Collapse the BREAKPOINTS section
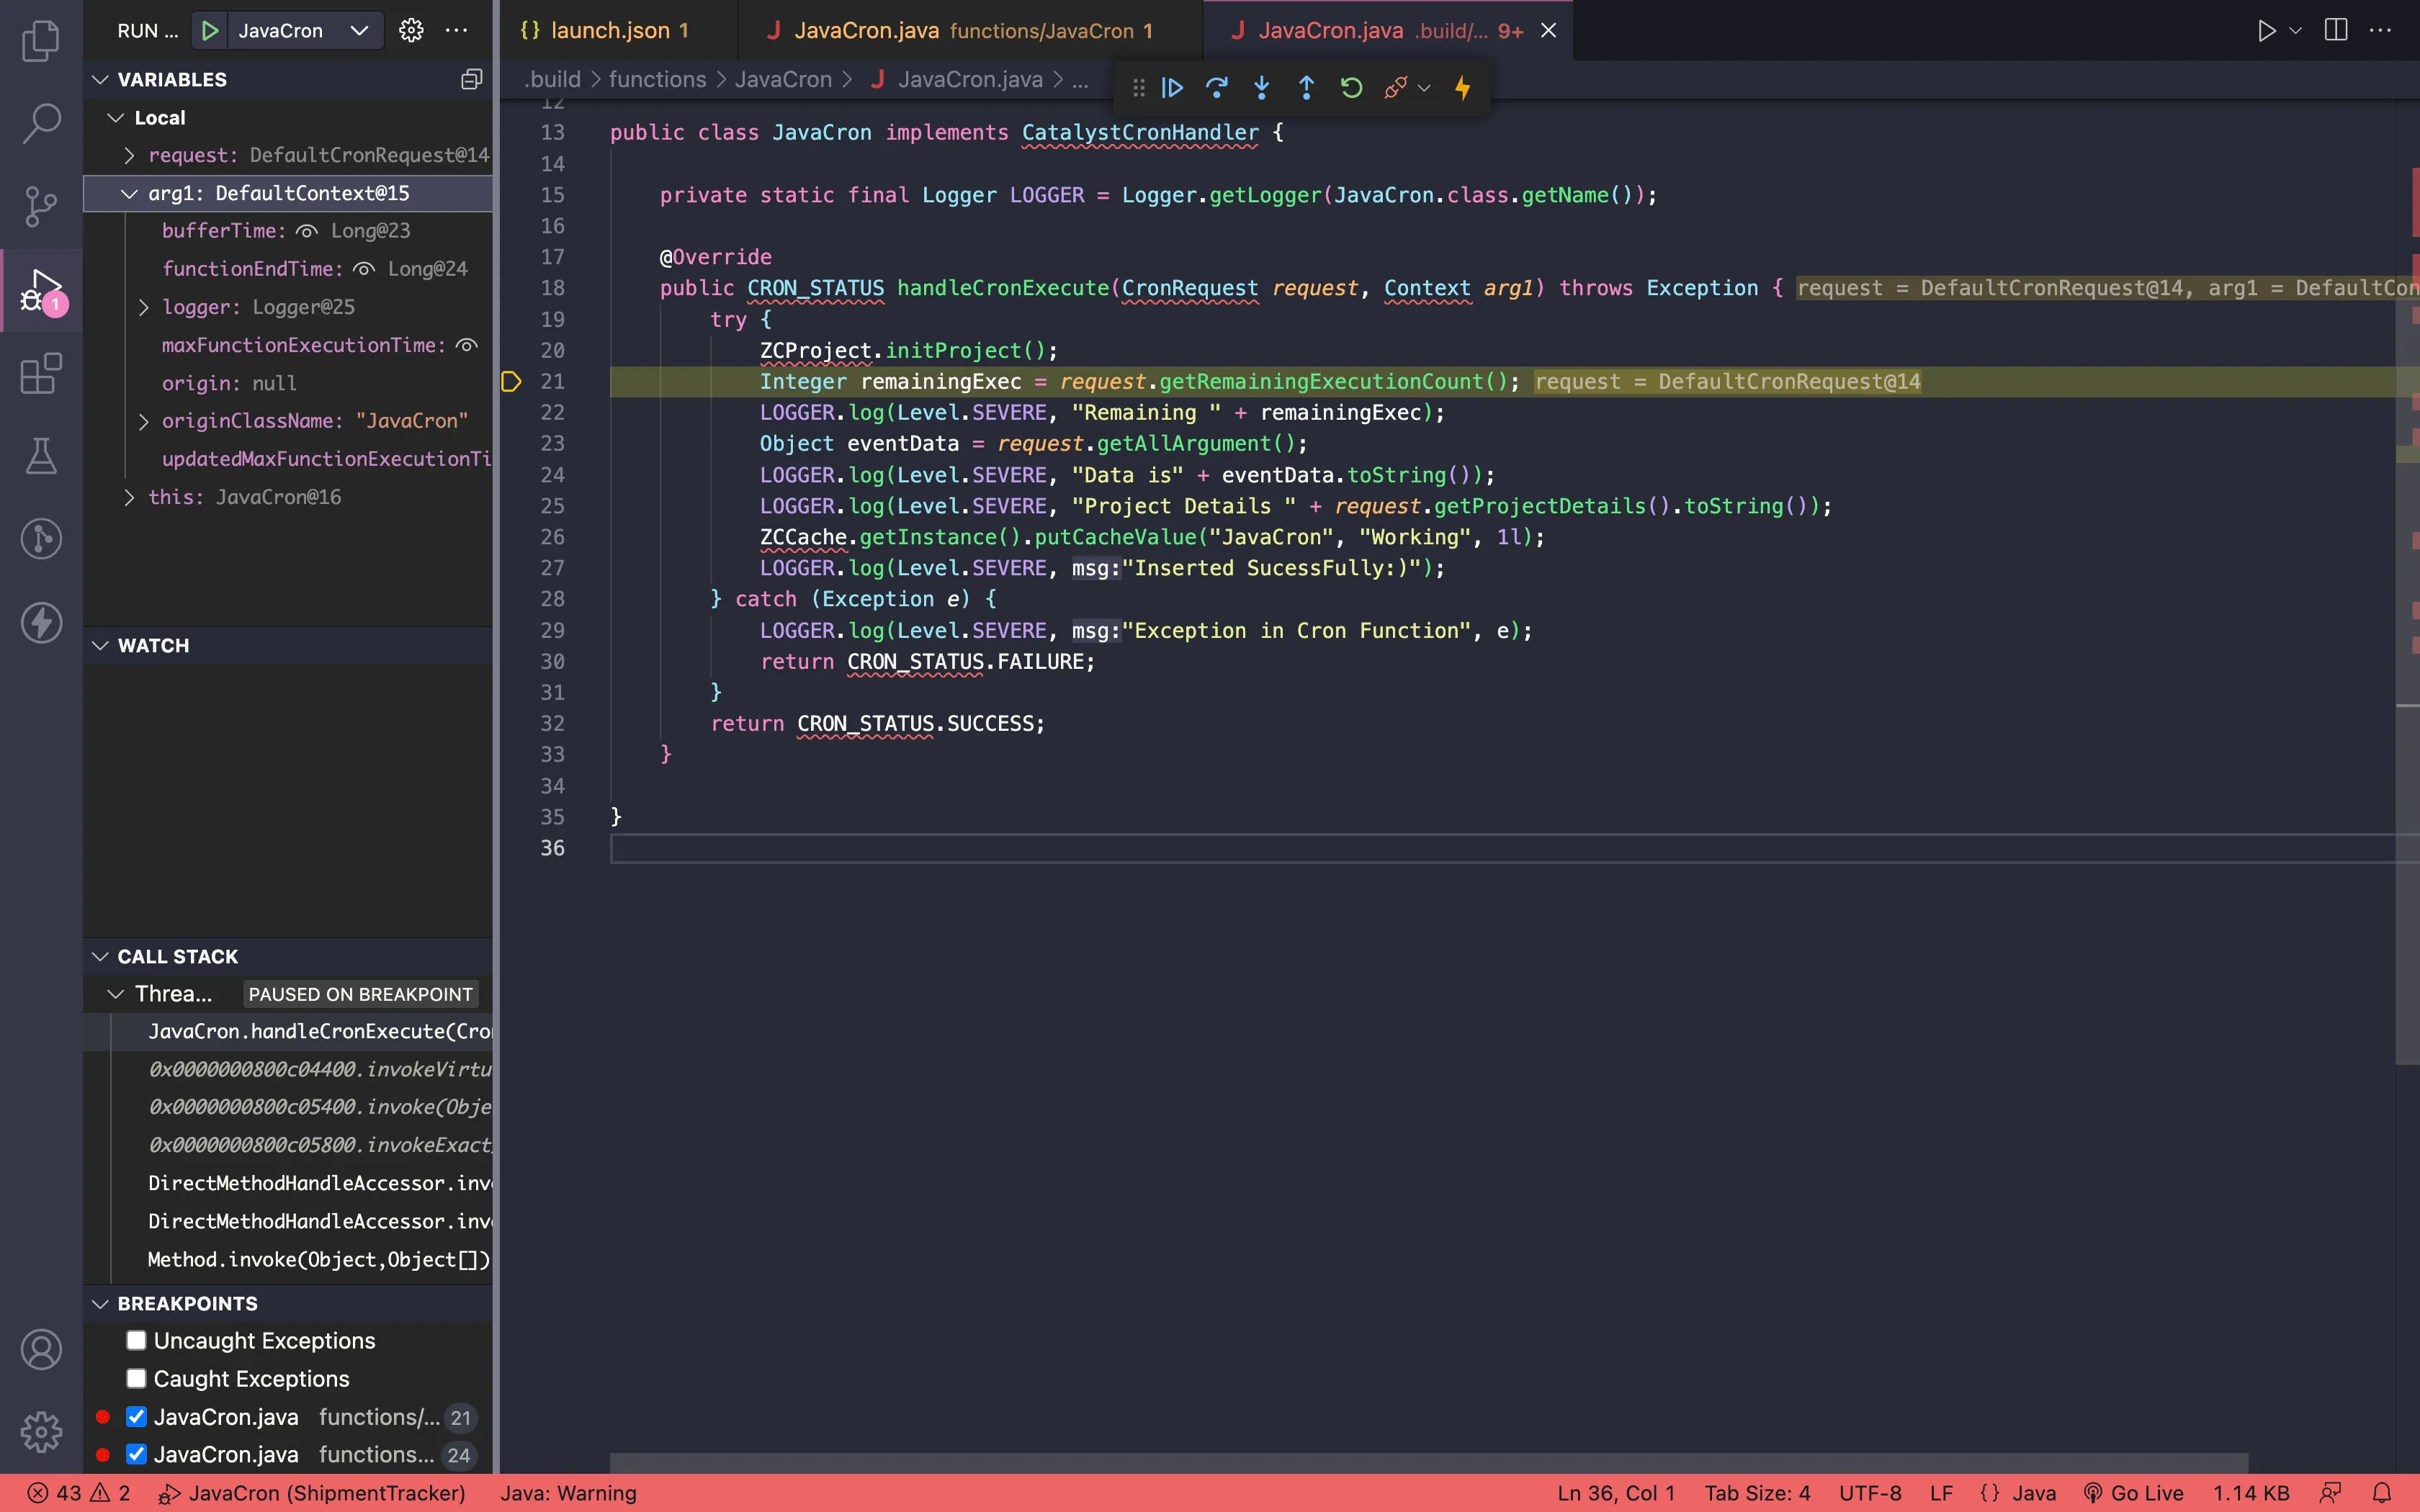The width and height of the screenshot is (2420, 1512). tap(100, 1303)
